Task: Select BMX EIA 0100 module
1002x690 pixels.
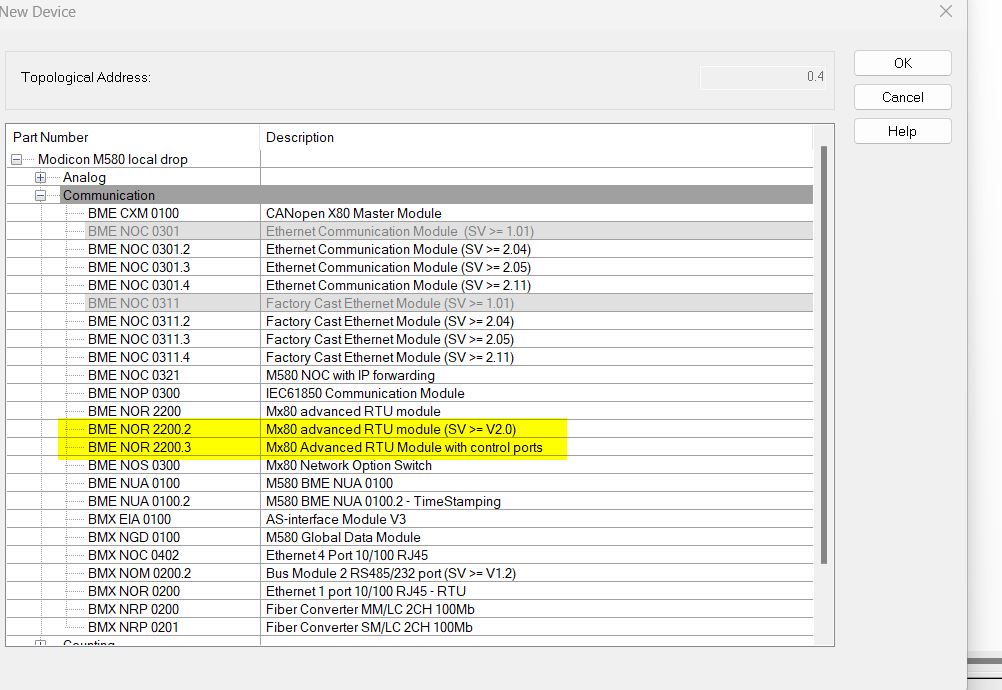Action: point(129,519)
